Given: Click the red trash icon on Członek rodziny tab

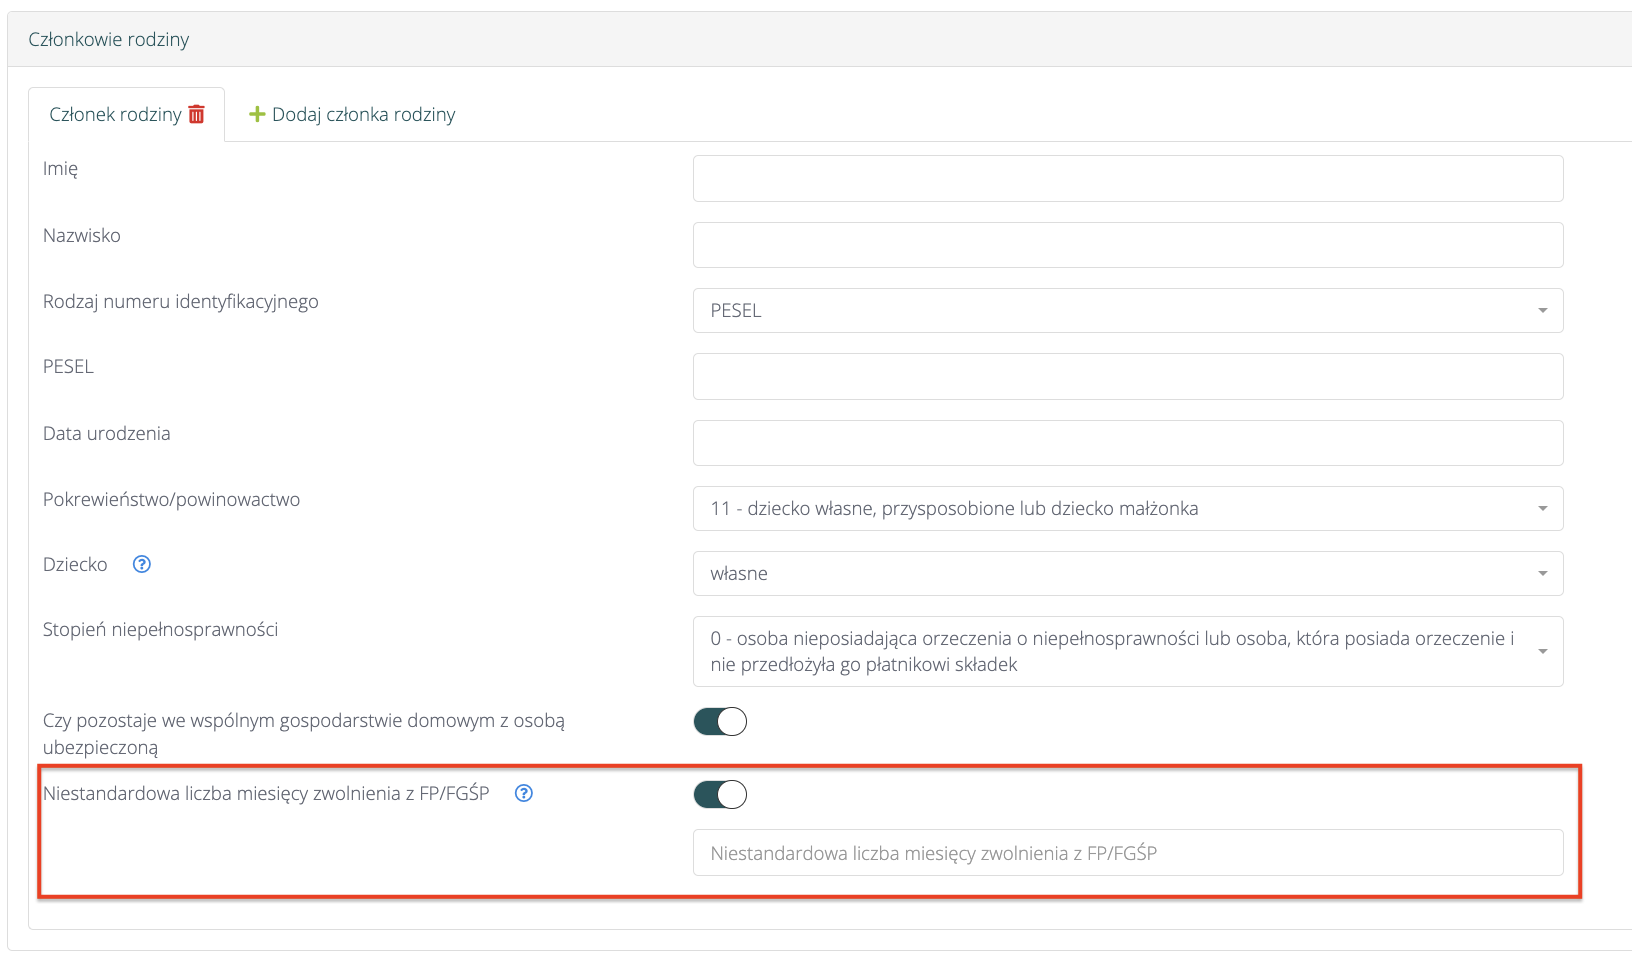Looking at the screenshot, I should (197, 114).
